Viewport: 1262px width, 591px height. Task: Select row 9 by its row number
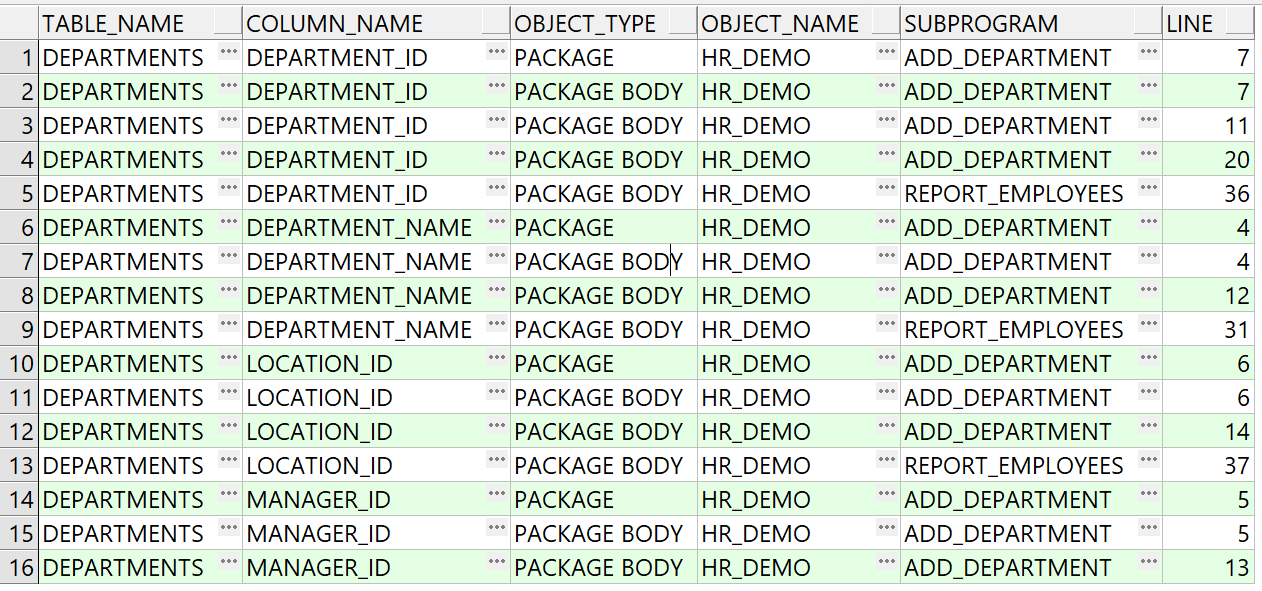point(20,330)
